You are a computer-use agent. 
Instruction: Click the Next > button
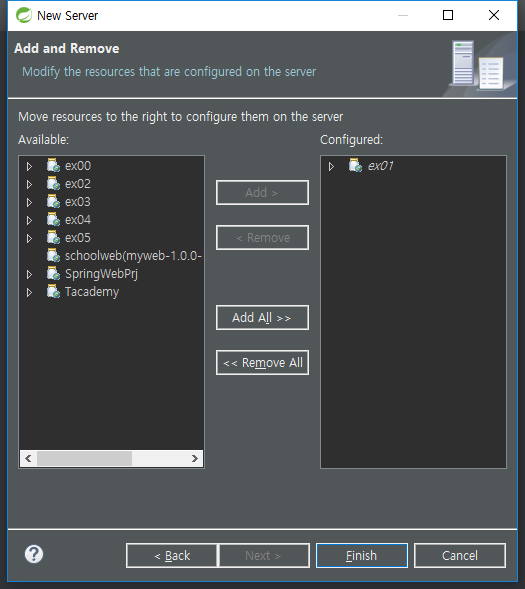264,556
